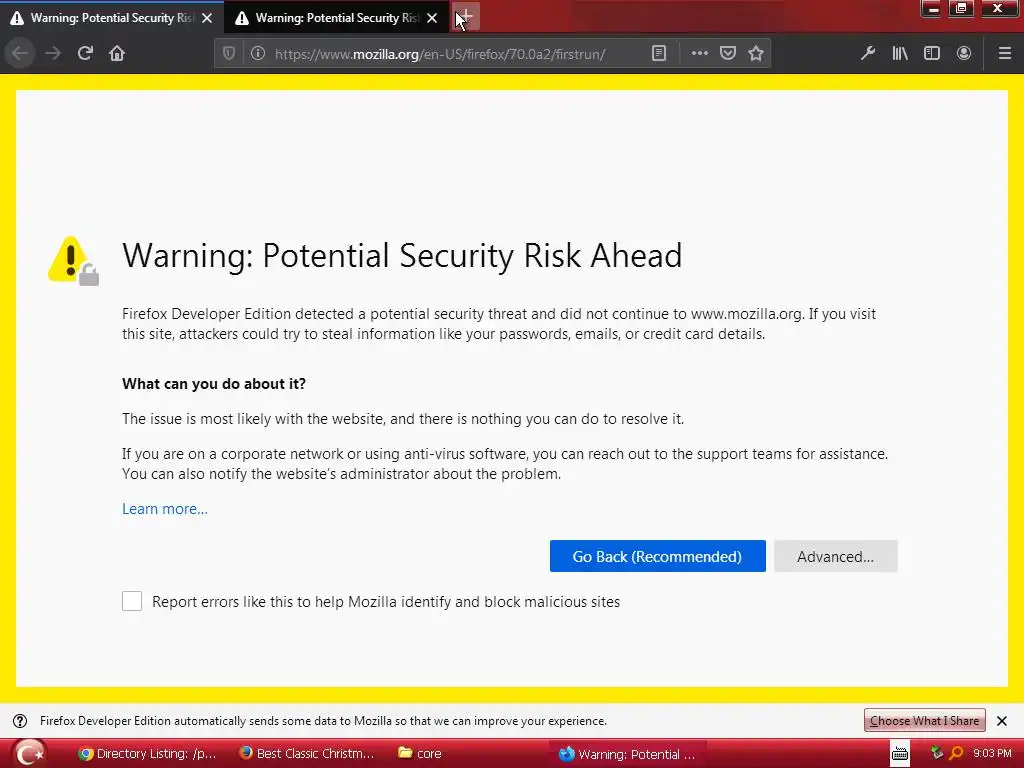
Task: Close the second Warning tab
Action: coord(432,18)
